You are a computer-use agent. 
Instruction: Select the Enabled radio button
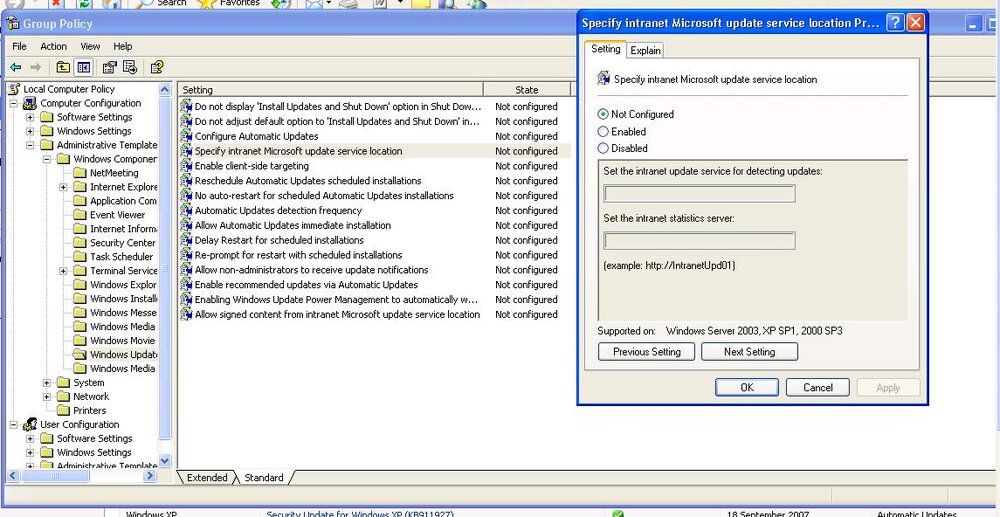(603, 131)
